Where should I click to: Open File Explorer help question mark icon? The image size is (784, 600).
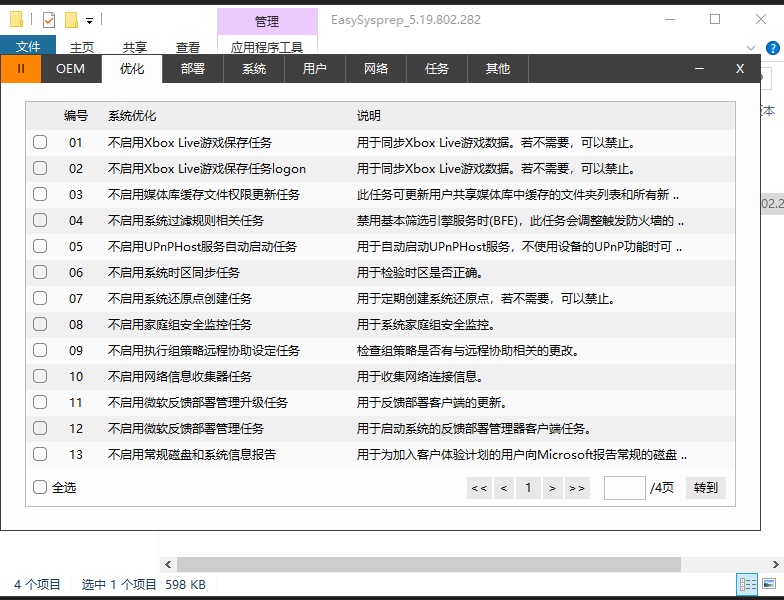tap(774, 47)
